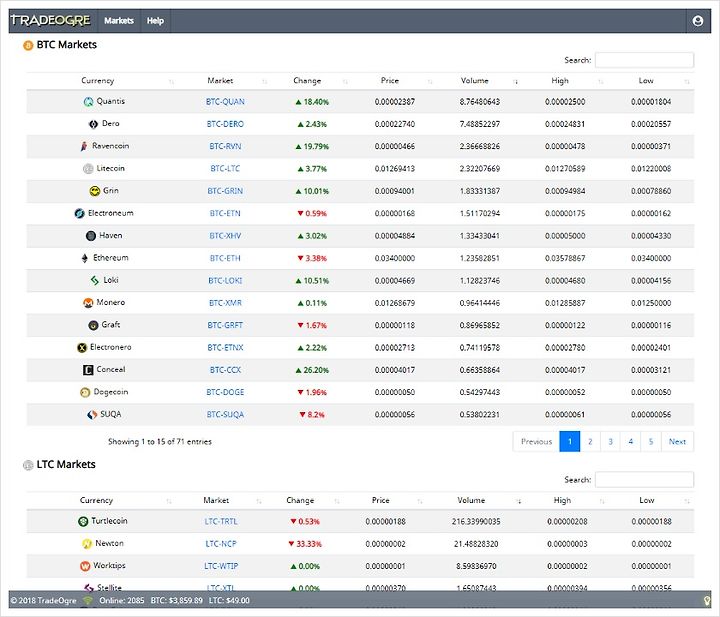Click the connection status icon in footer
This screenshot has height=617, width=720.
point(88,600)
